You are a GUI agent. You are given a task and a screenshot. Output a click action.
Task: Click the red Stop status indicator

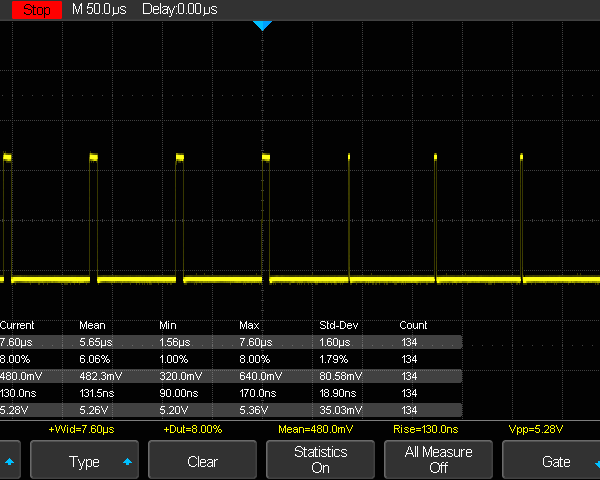pos(36,9)
